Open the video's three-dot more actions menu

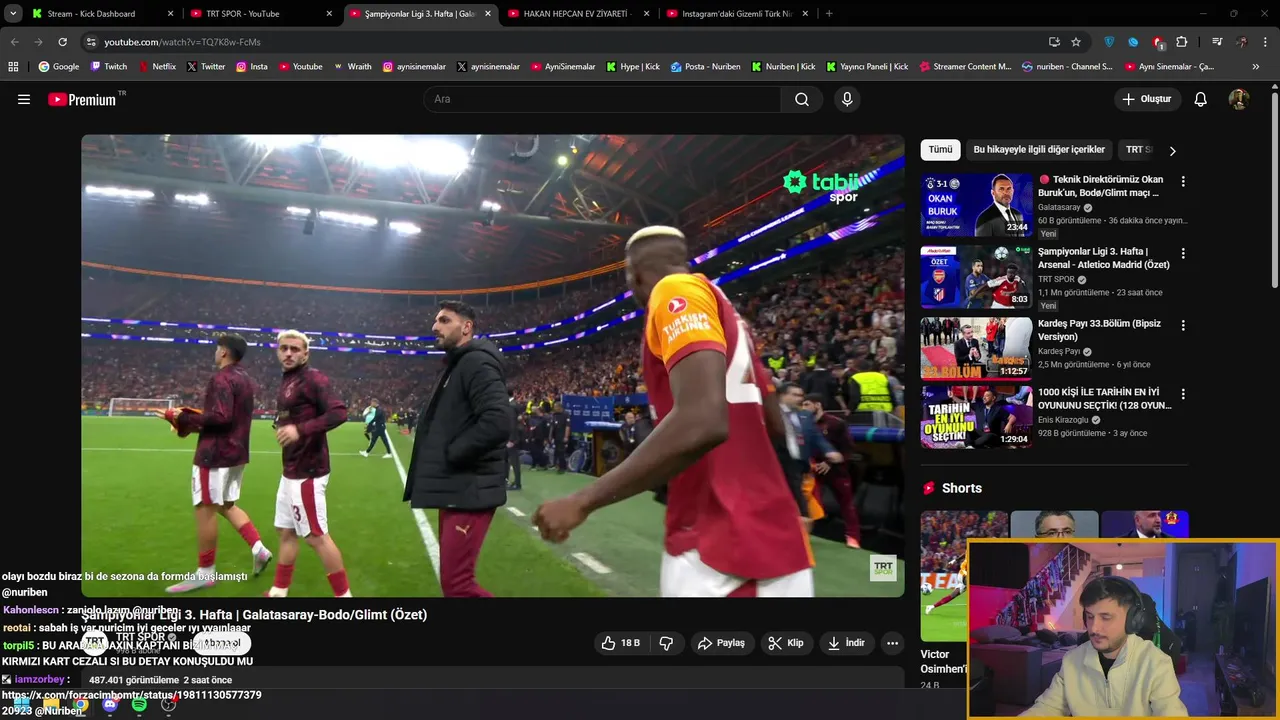(892, 643)
